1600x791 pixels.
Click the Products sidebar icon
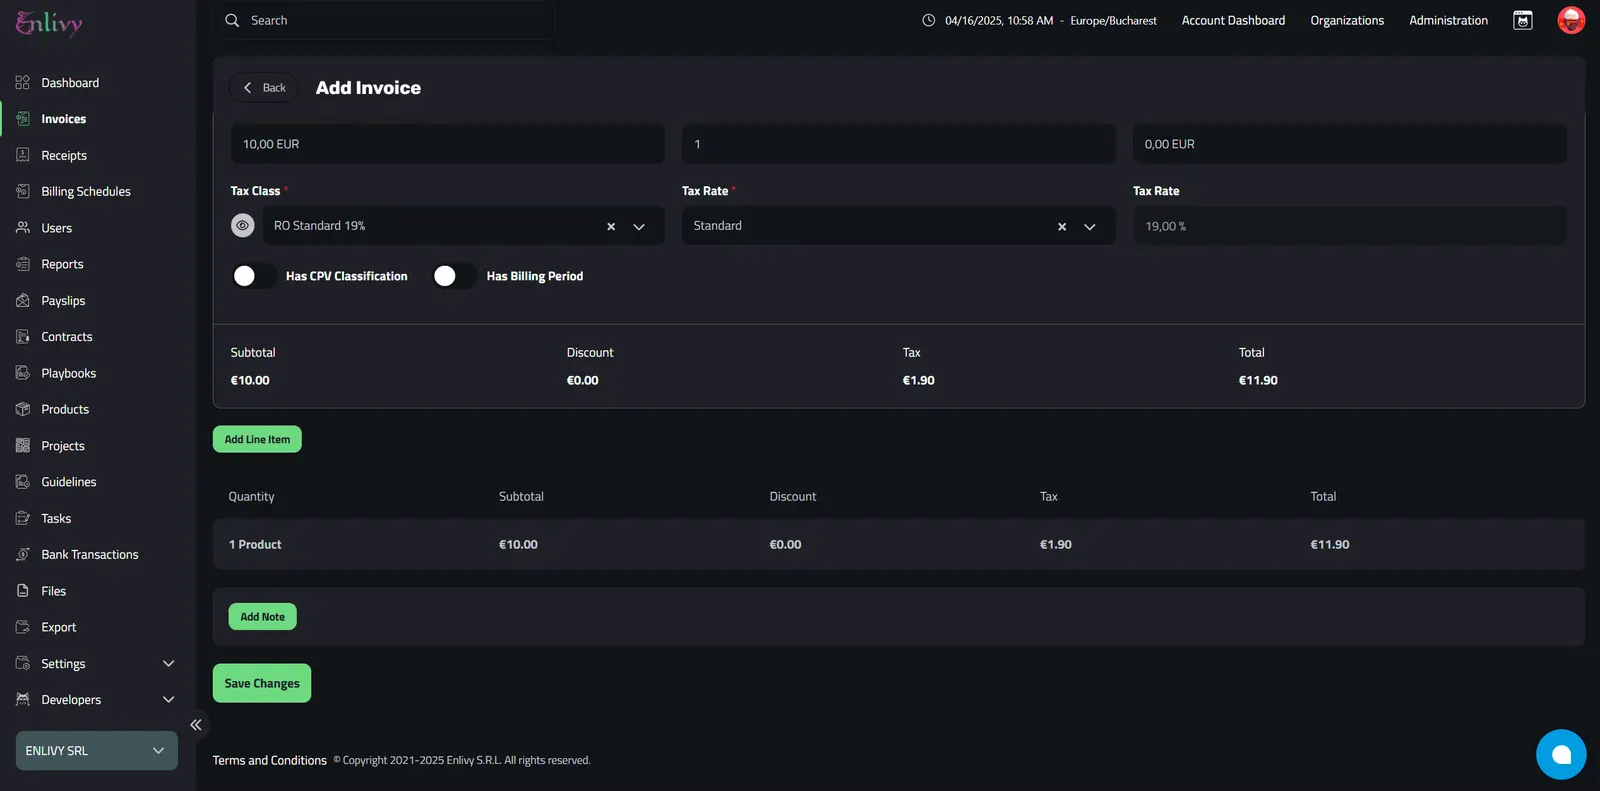coord(23,409)
